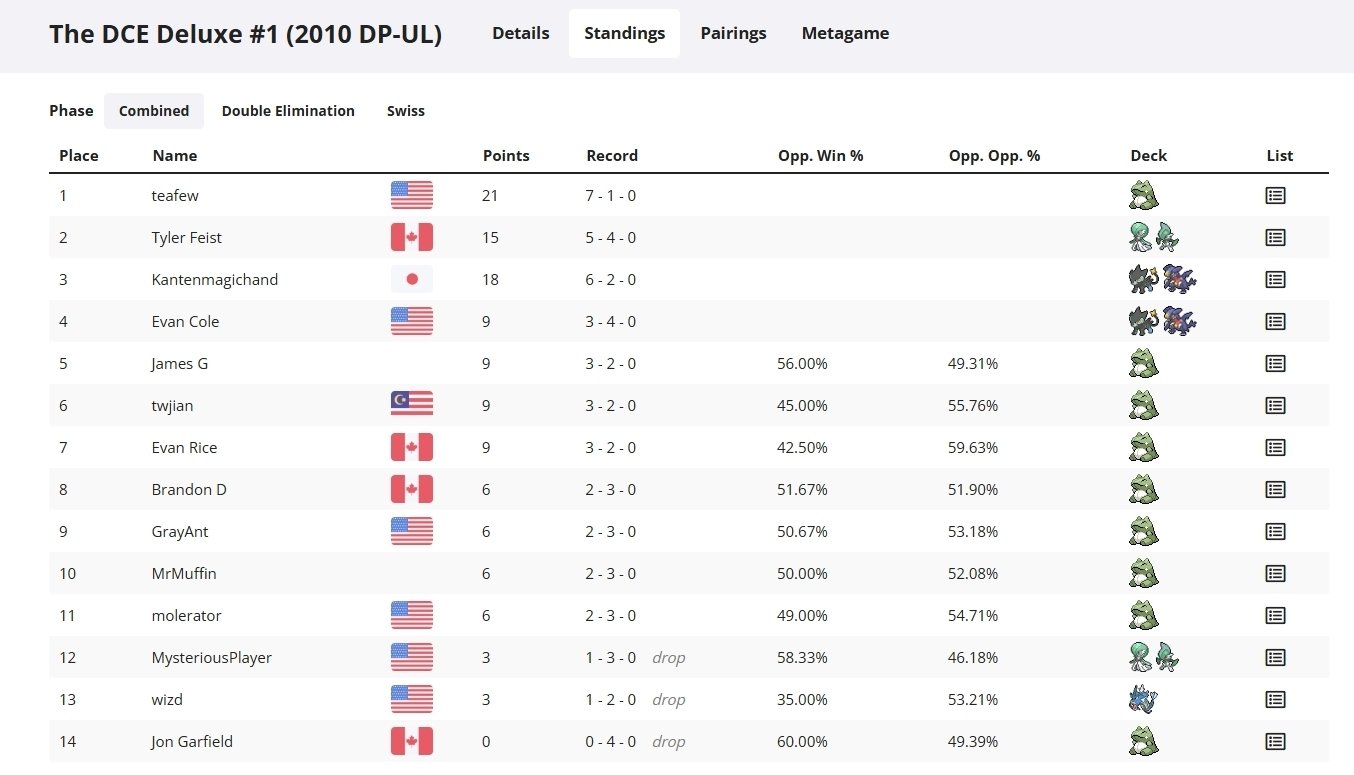
Task: Click the deck sprite in wizd's row
Action: coord(1142,700)
